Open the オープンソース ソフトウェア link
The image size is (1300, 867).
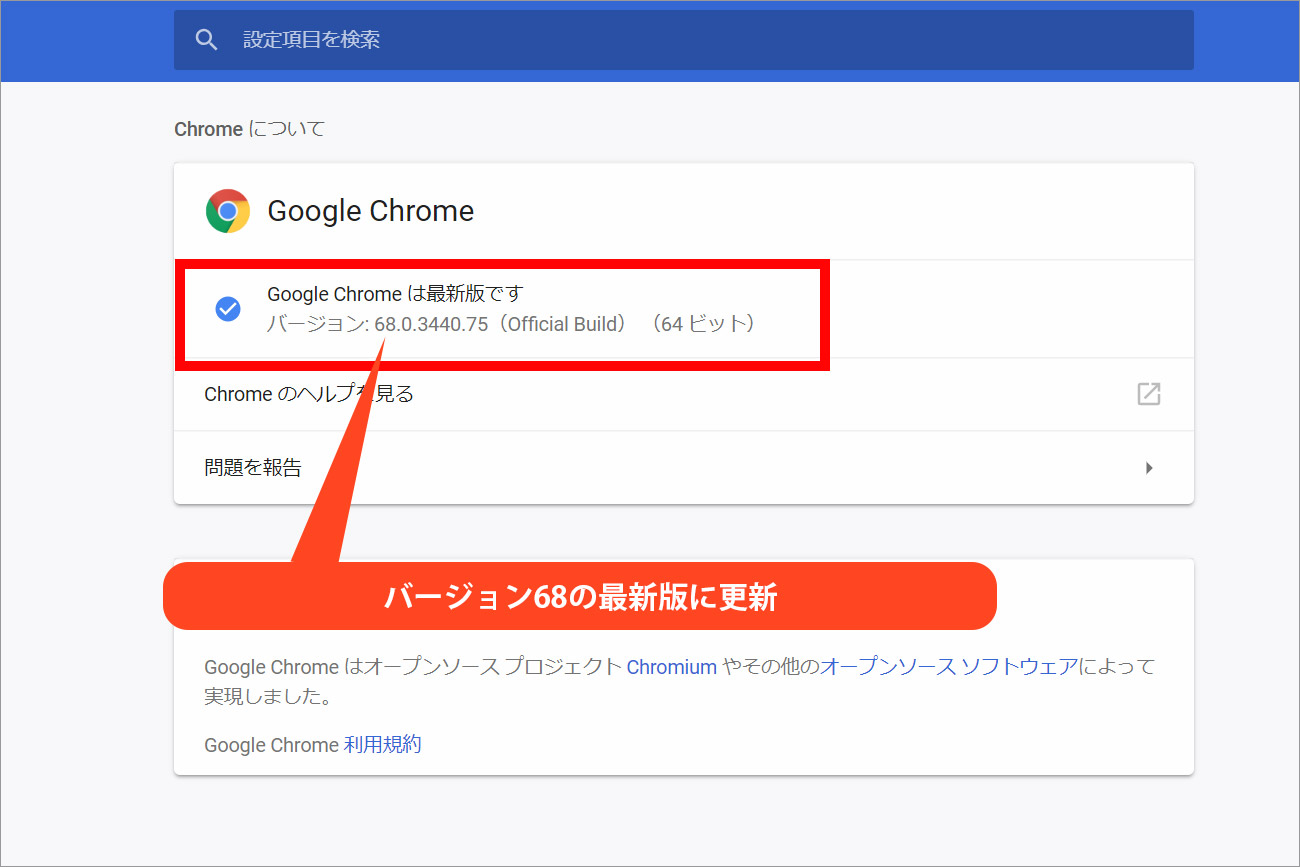(x=949, y=667)
